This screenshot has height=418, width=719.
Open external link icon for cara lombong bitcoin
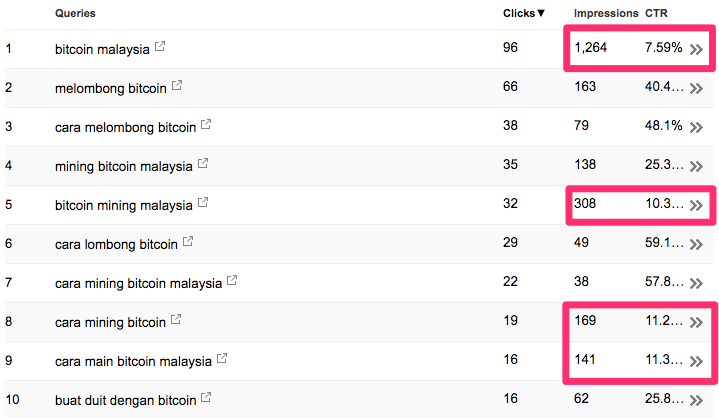[x=187, y=242]
